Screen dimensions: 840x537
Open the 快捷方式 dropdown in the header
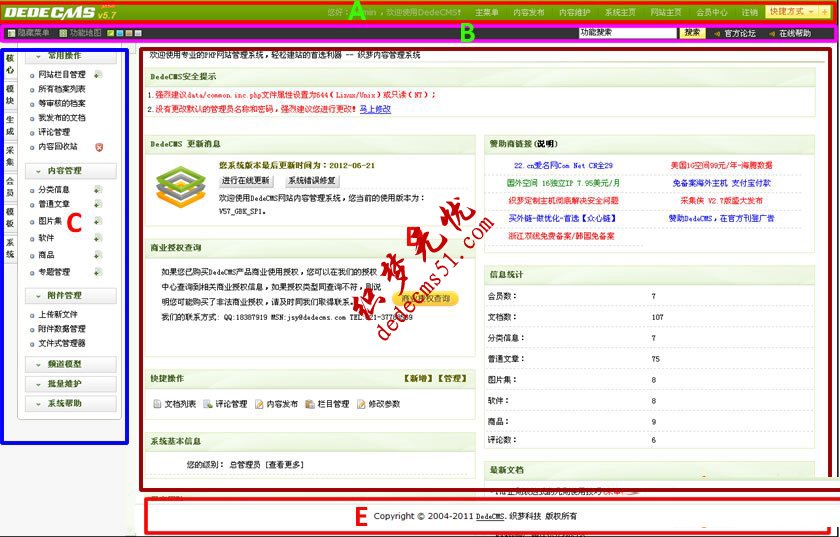point(792,11)
